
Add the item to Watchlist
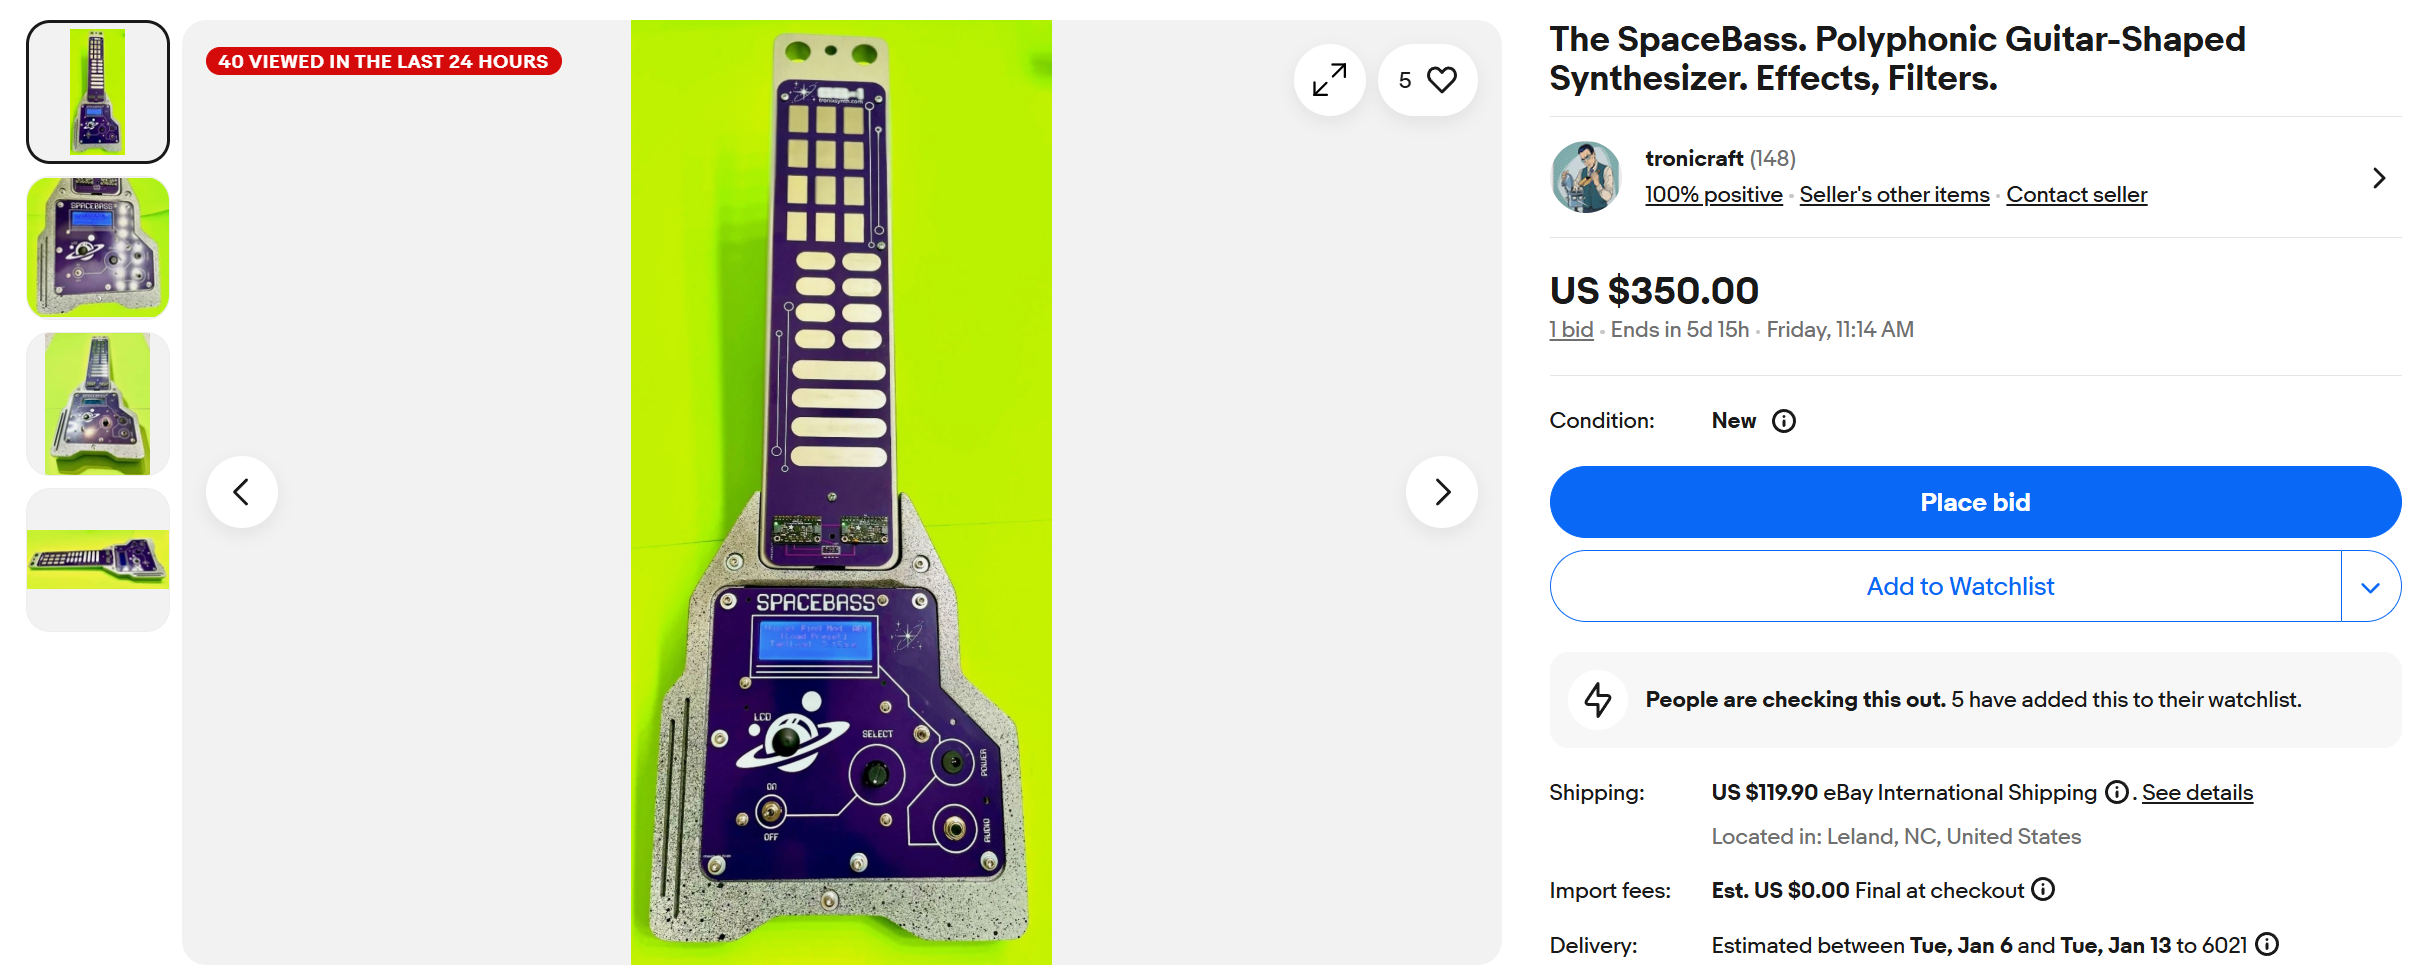tap(1959, 587)
